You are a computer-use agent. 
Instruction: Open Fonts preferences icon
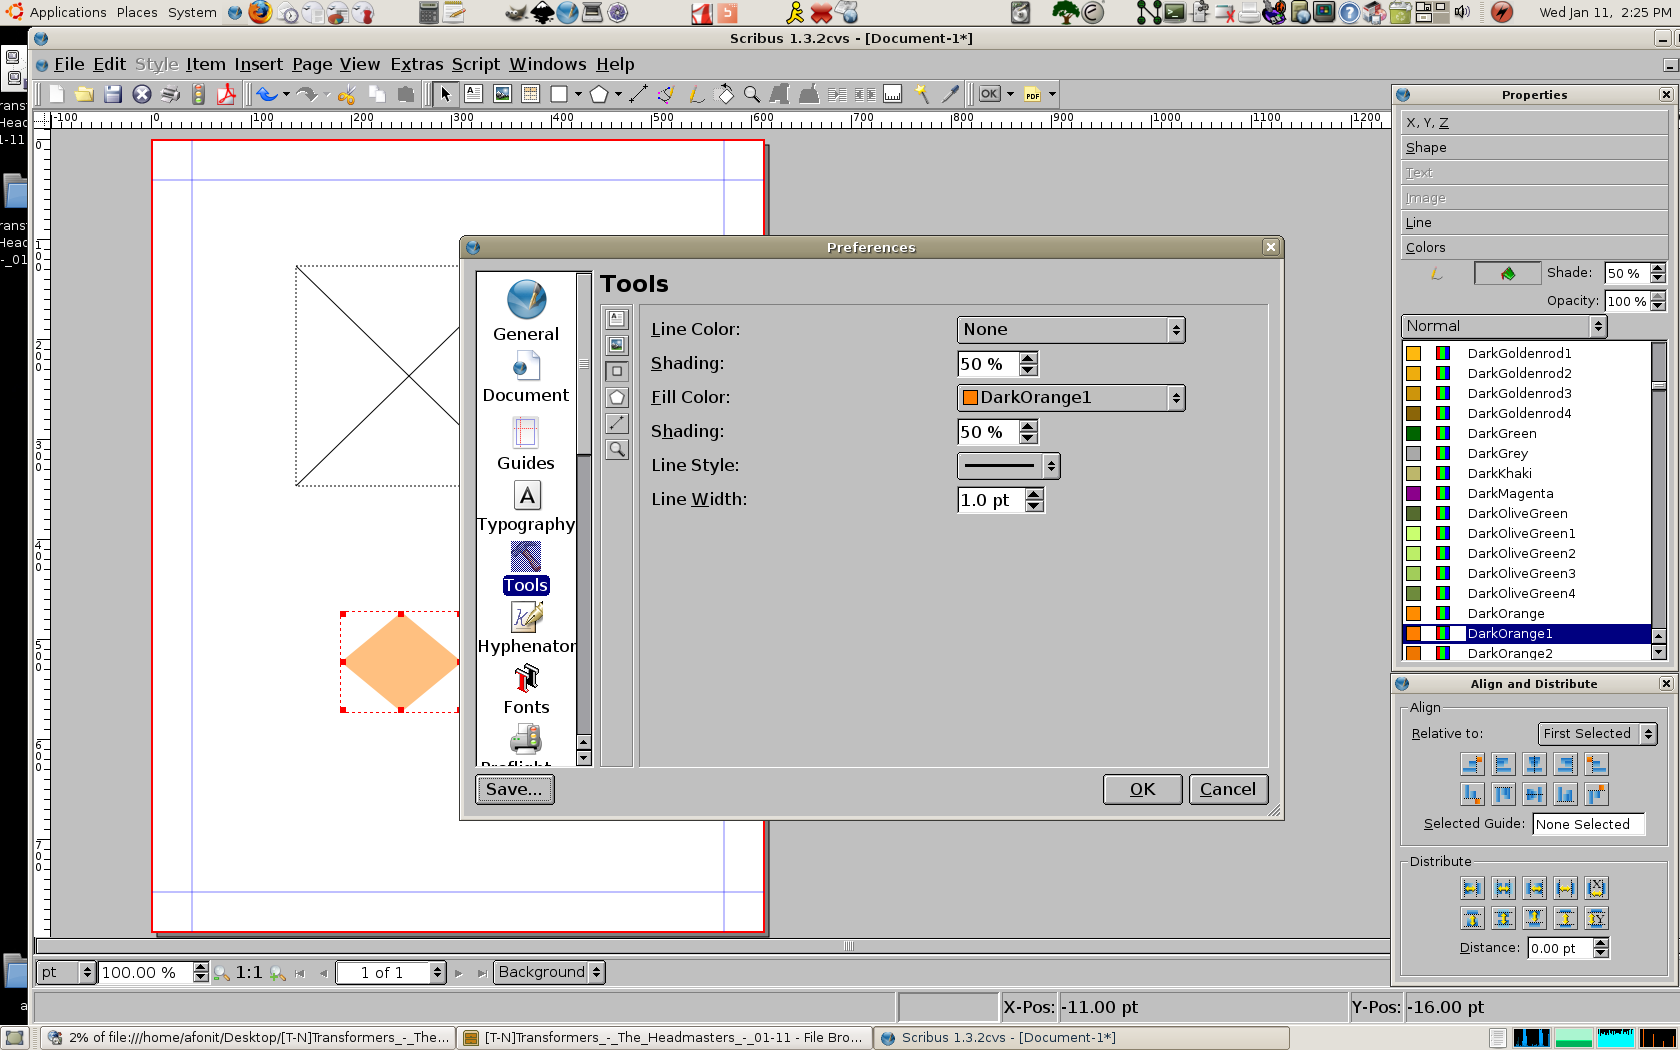pos(526,690)
